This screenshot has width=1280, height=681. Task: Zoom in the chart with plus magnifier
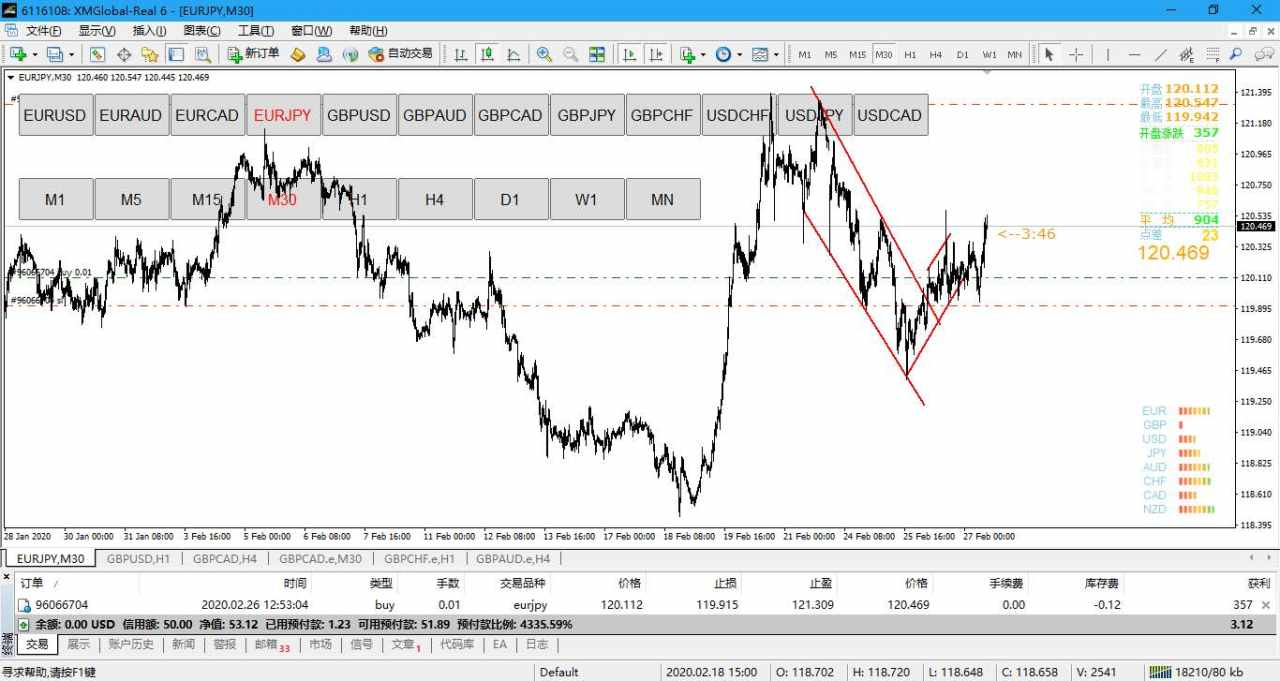click(544, 54)
